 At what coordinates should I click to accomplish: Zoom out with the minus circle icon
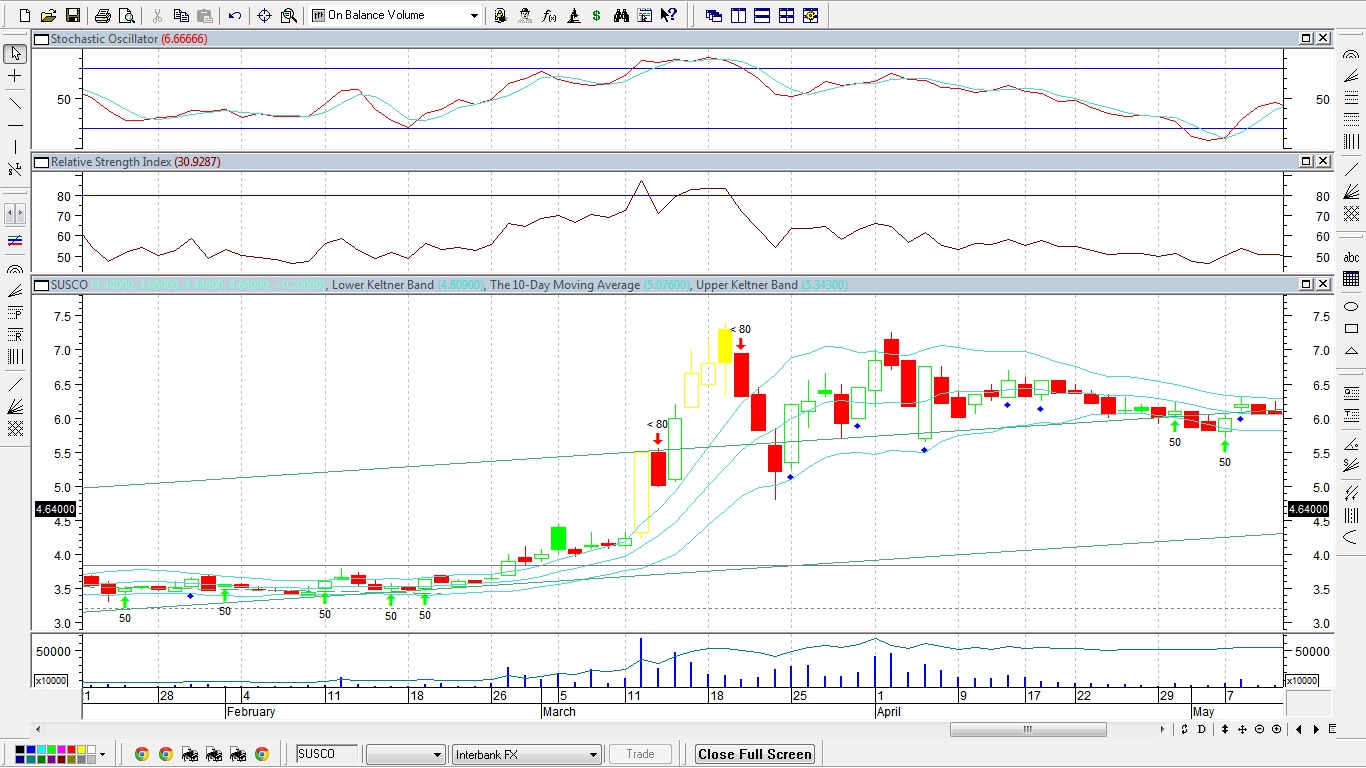(x=1259, y=729)
